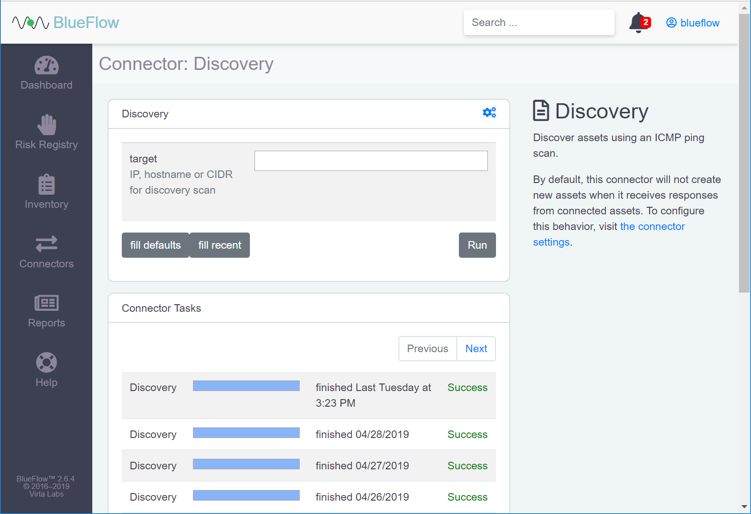Image resolution: width=751 pixels, height=514 pixels.
Task: Click the BlueFlow logo
Action: point(66,22)
